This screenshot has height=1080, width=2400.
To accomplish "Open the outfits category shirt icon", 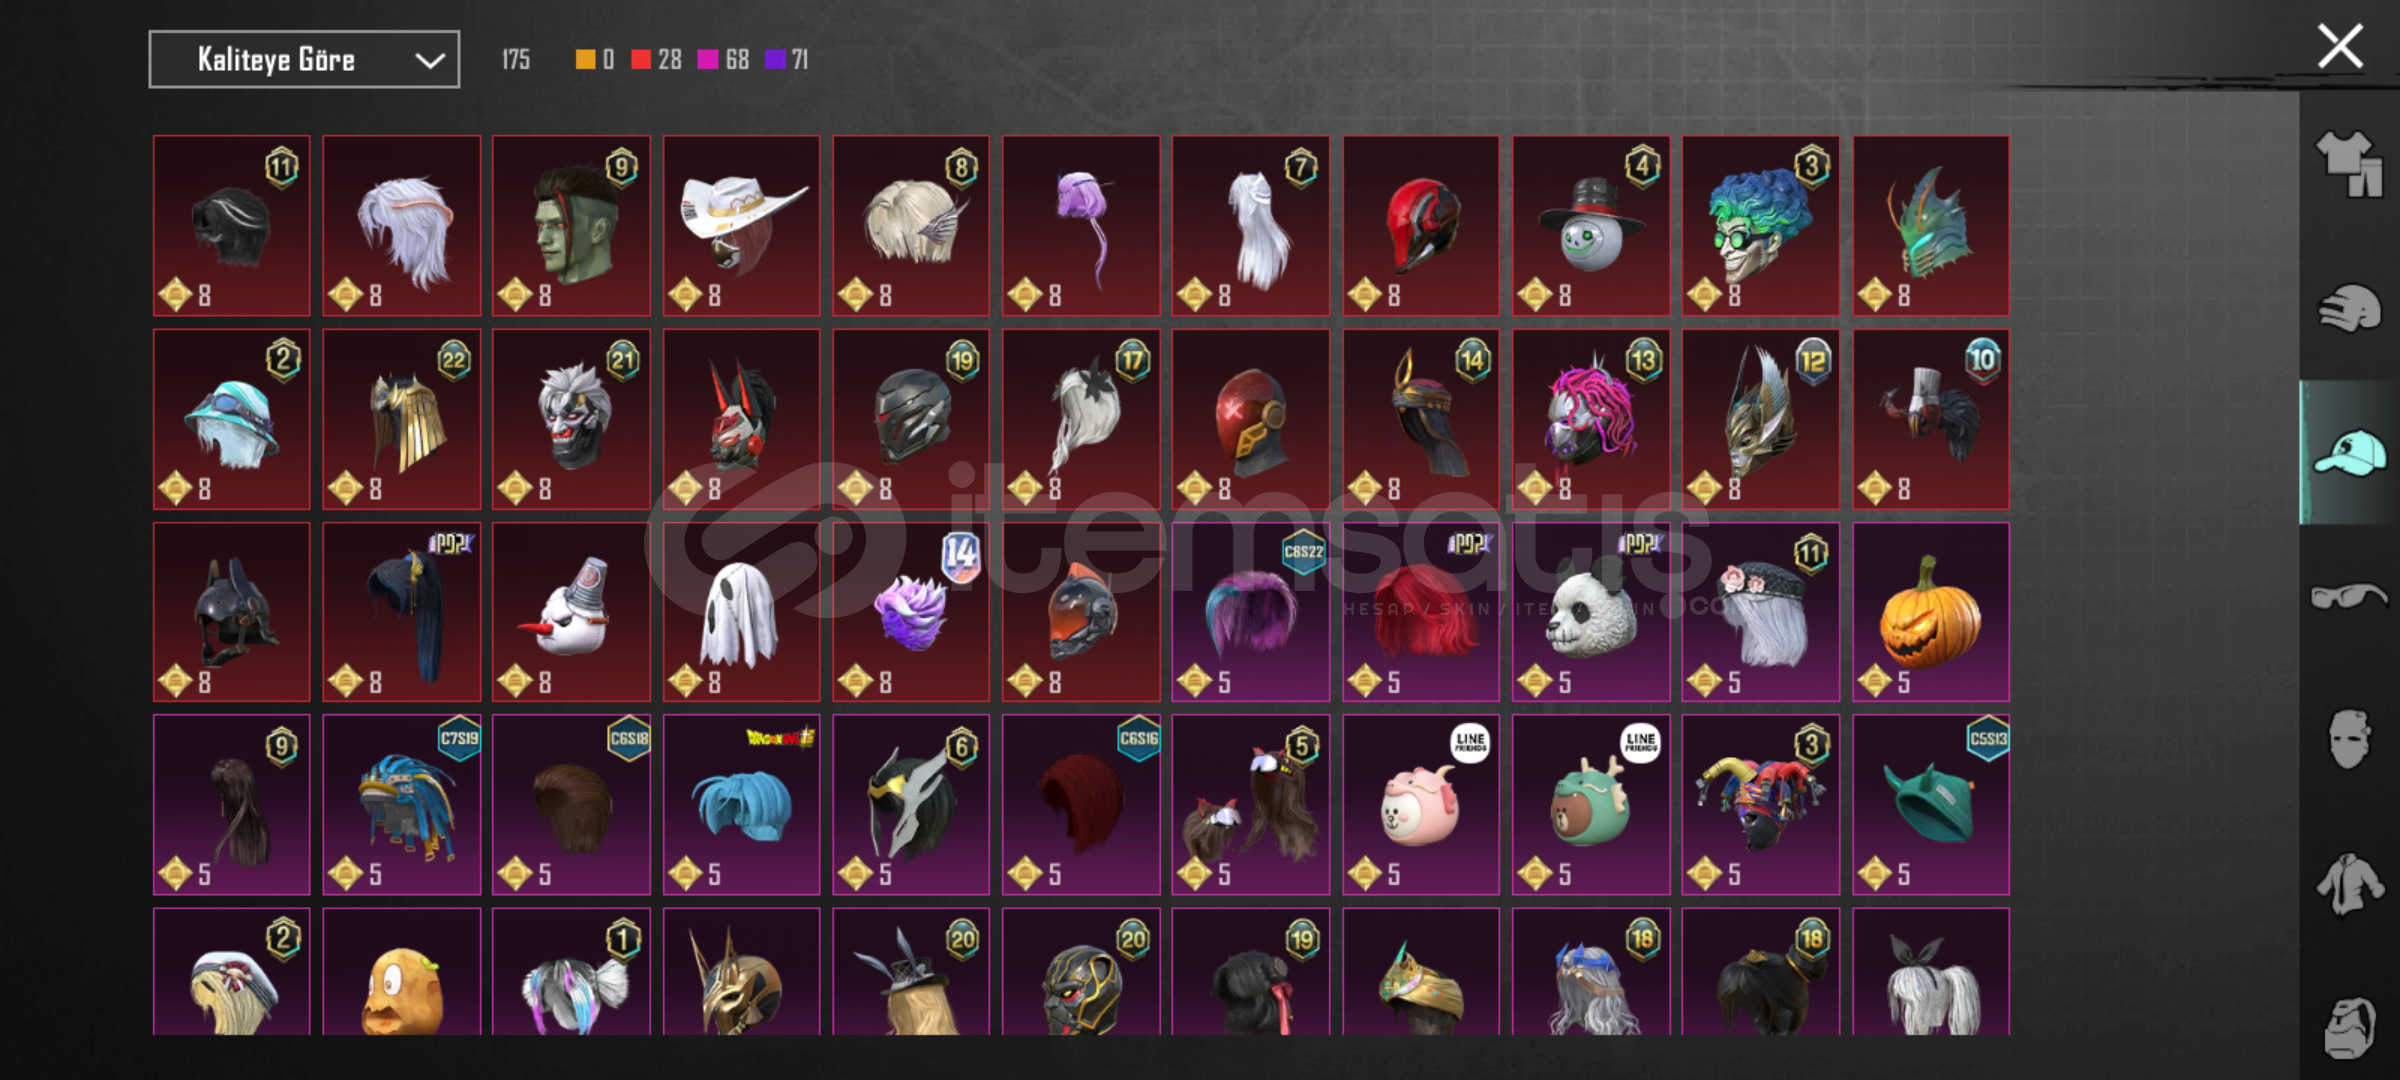I will [2349, 163].
